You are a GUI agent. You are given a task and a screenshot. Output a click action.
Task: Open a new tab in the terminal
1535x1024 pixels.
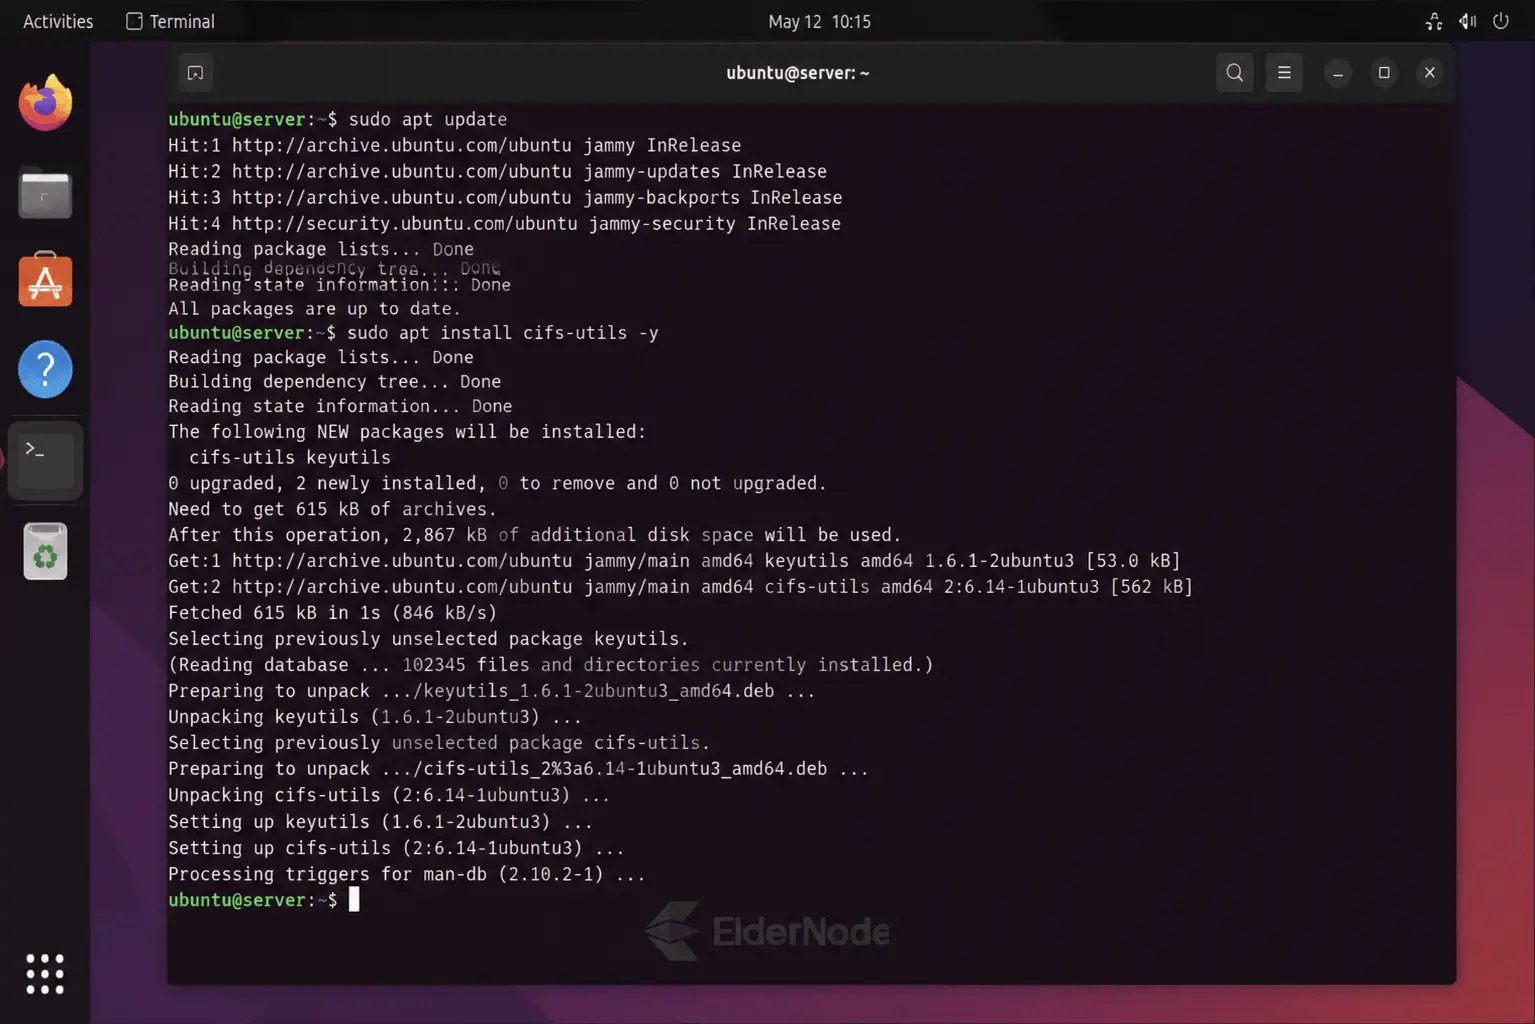[x=195, y=73]
